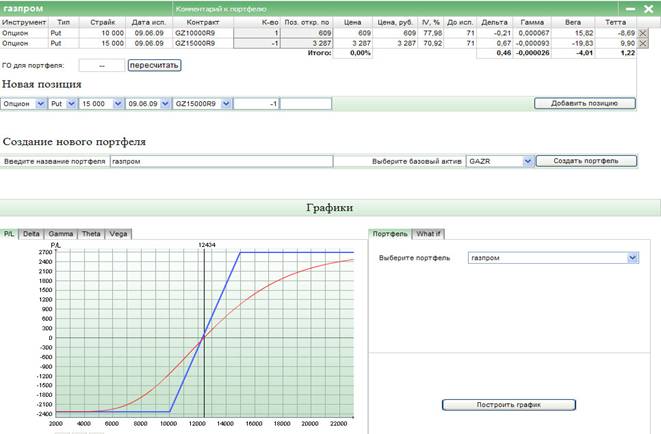Open the contract GZ15000R9 dropdown

pyautogui.click(x=226, y=103)
